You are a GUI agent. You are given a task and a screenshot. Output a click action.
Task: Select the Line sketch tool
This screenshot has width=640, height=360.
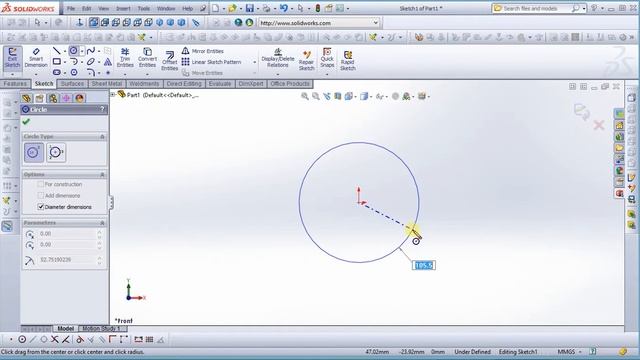(x=56, y=51)
